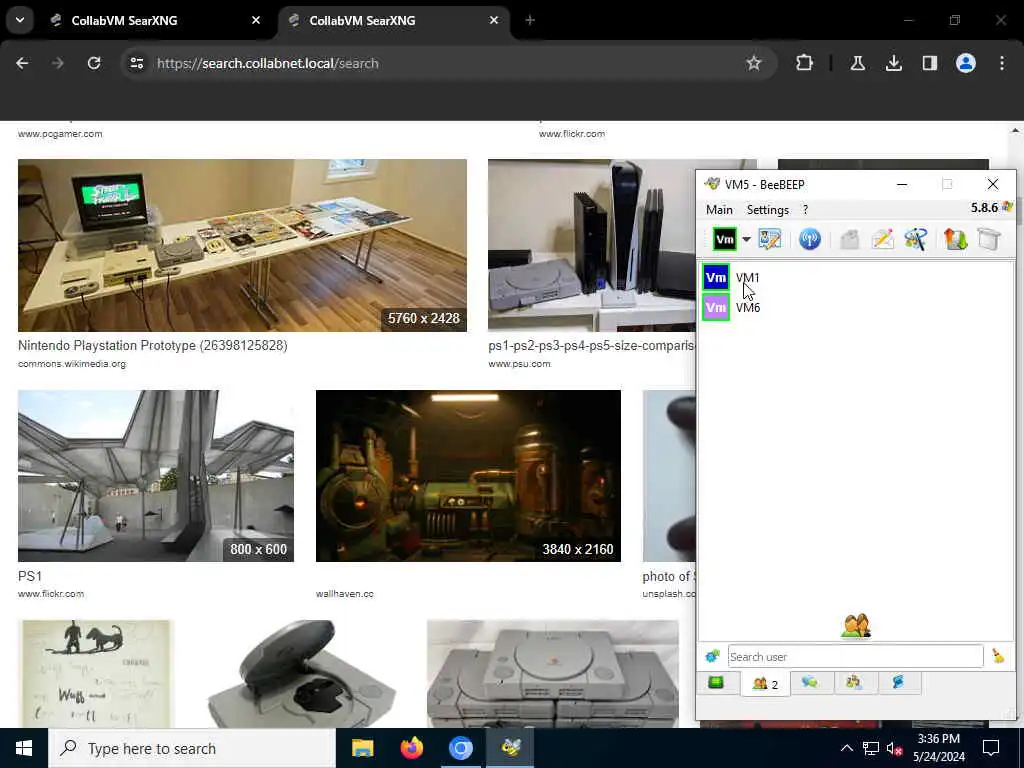Screen dimensions: 1024x768
Task: Click the taskbar Type here to search box
Action: (192, 748)
